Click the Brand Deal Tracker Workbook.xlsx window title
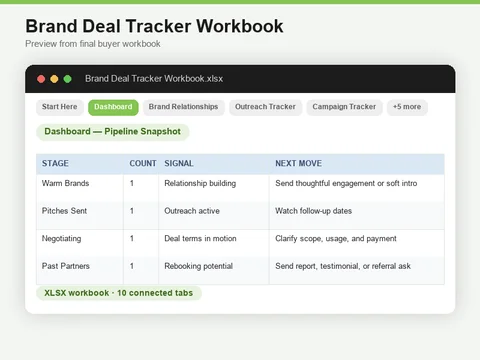 coord(154,79)
